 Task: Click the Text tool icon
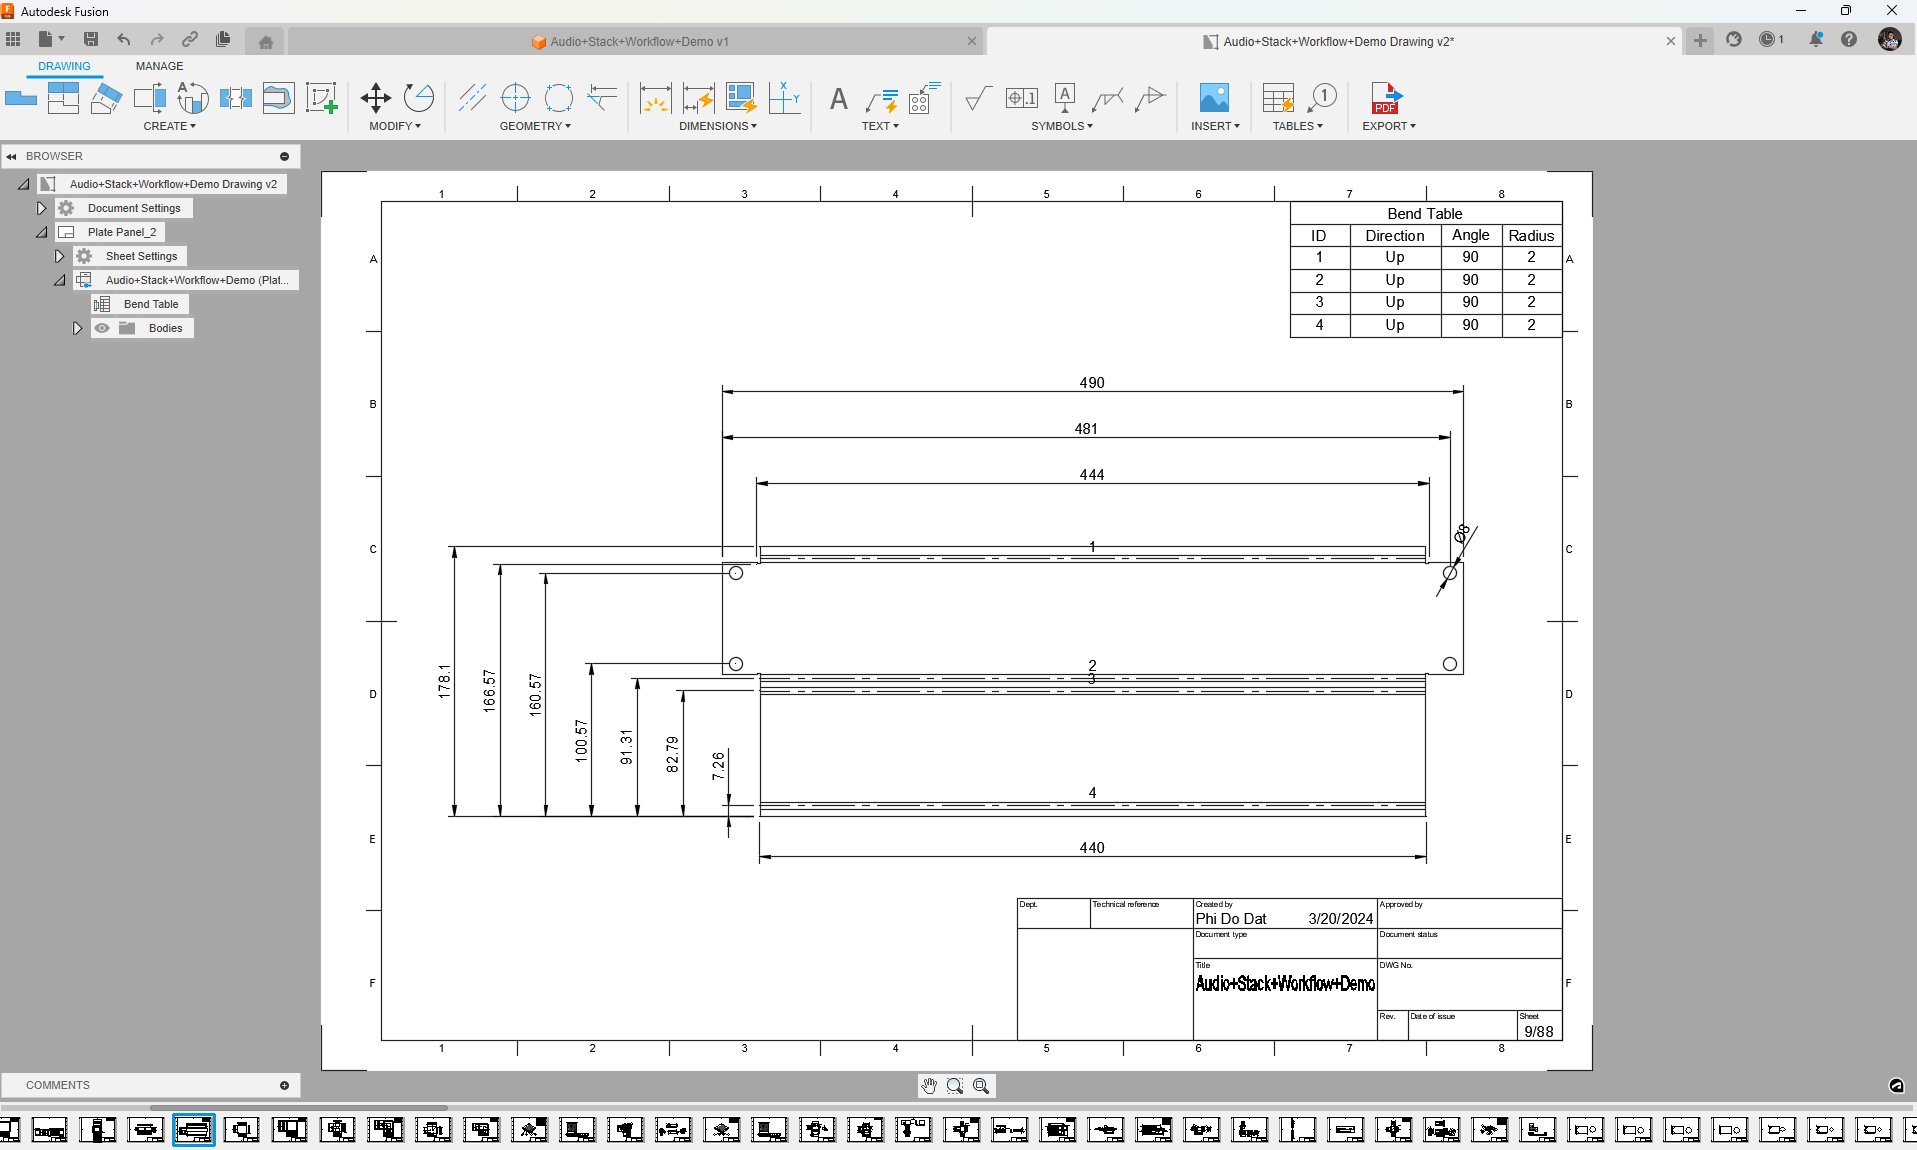tap(838, 99)
